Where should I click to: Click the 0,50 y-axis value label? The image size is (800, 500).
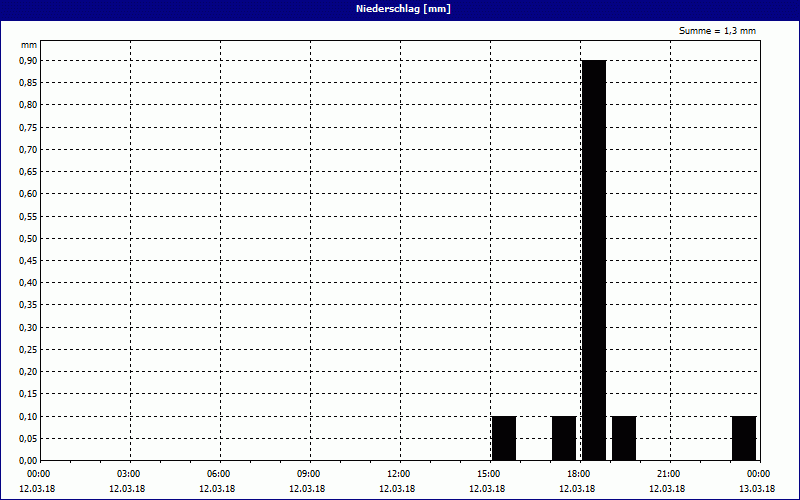pos(29,238)
